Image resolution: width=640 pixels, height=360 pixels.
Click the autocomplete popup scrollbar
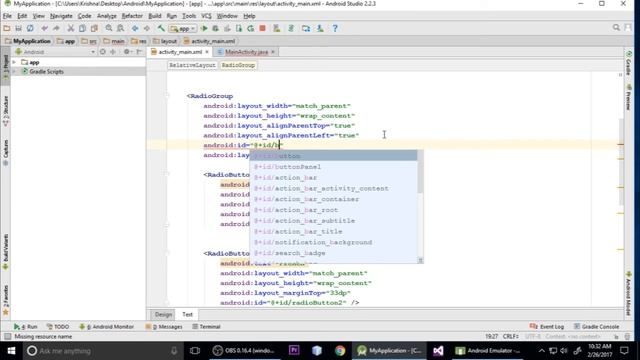click(x=420, y=172)
